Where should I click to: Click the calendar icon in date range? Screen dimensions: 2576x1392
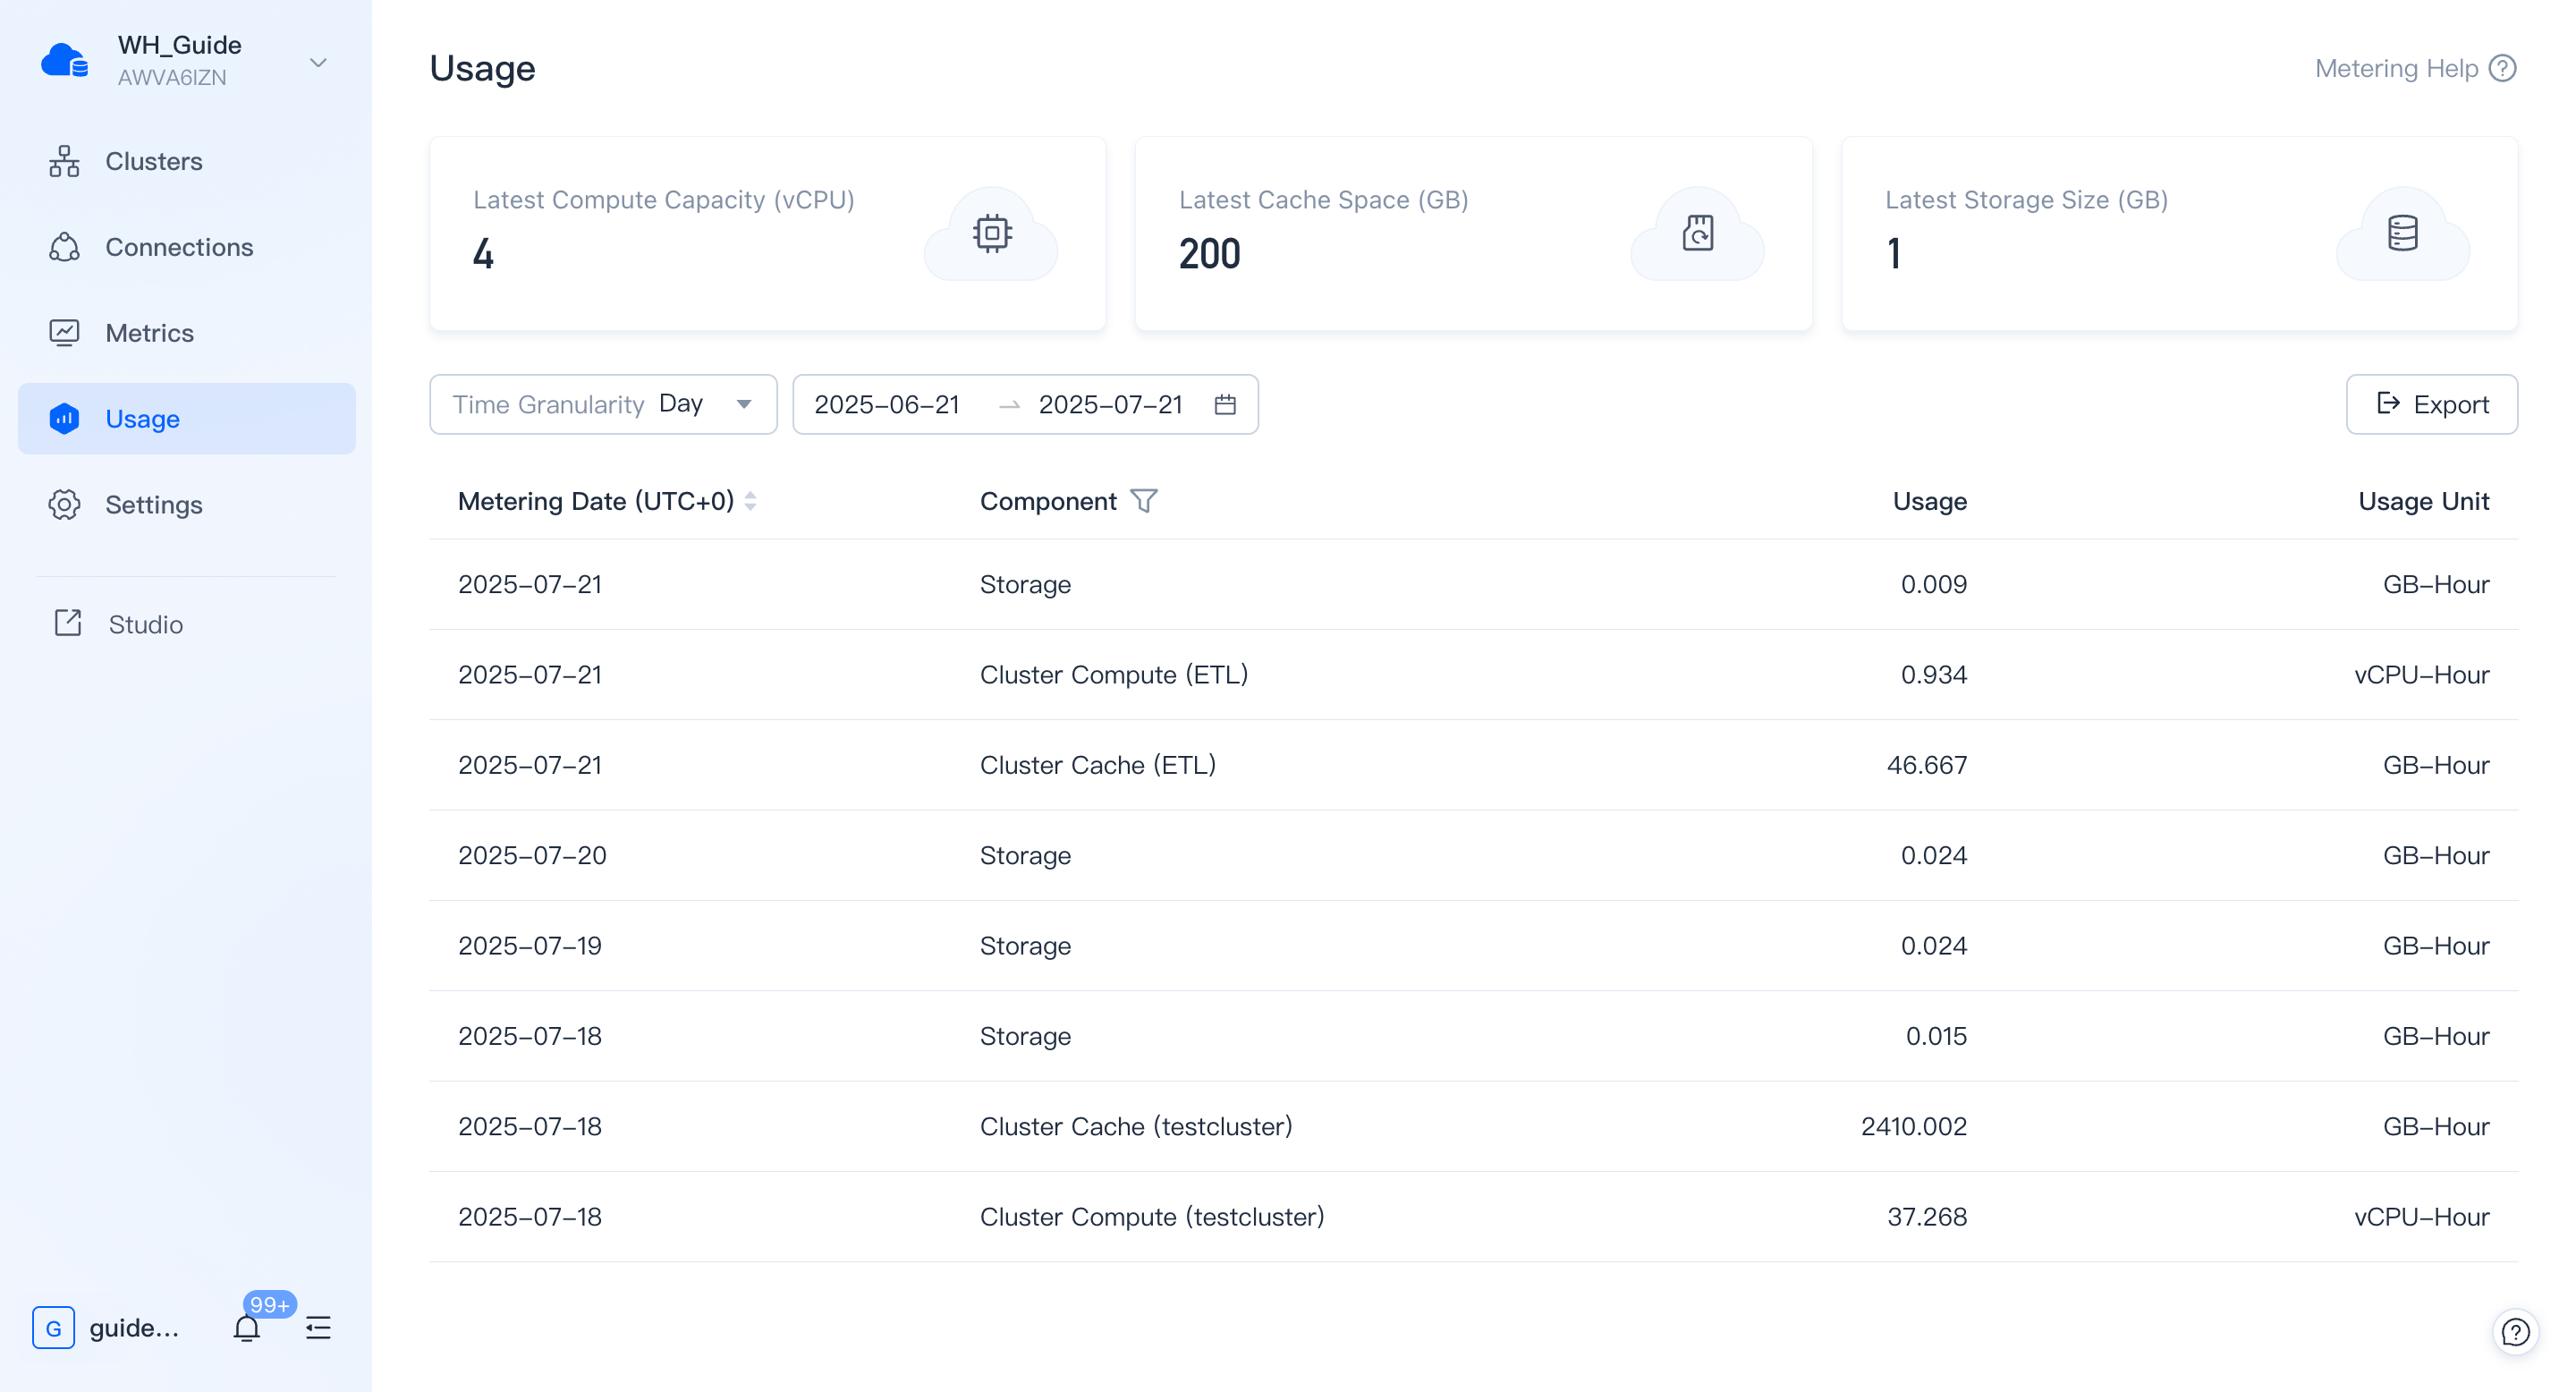(1225, 405)
